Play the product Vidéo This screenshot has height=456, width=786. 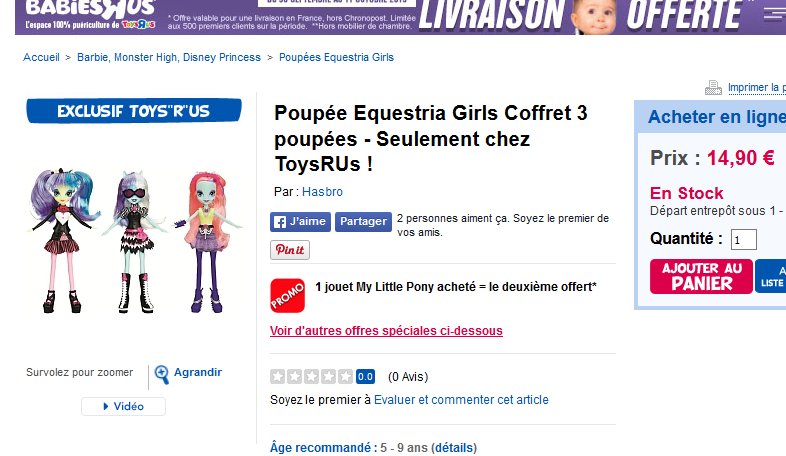(x=123, y=406)
